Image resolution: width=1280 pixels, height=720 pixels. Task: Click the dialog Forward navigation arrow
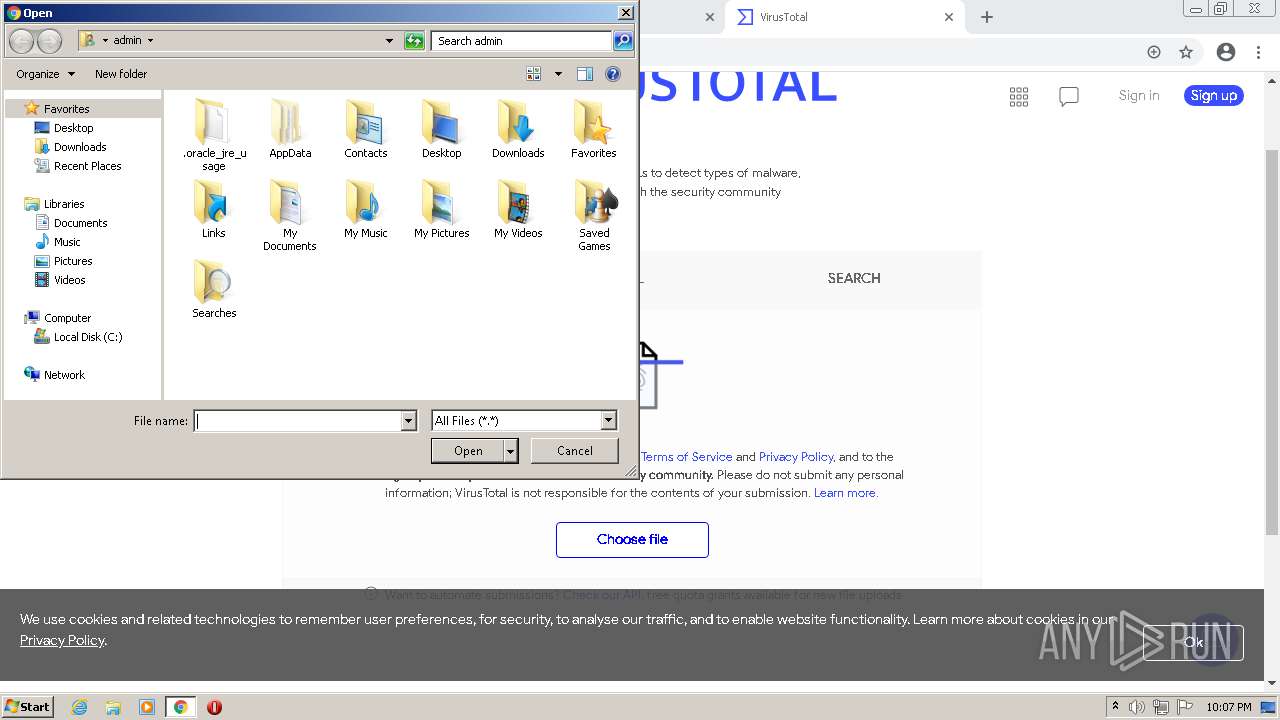point(49,41)
